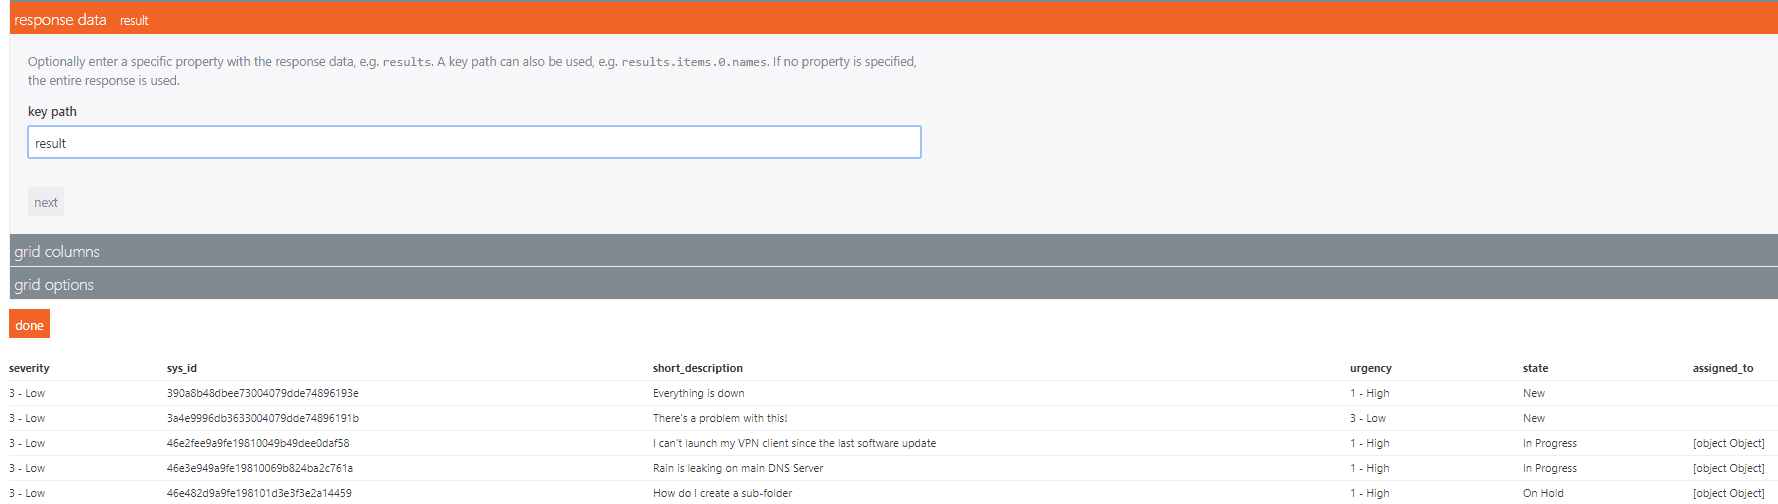Collapse the response data section header

893,19
